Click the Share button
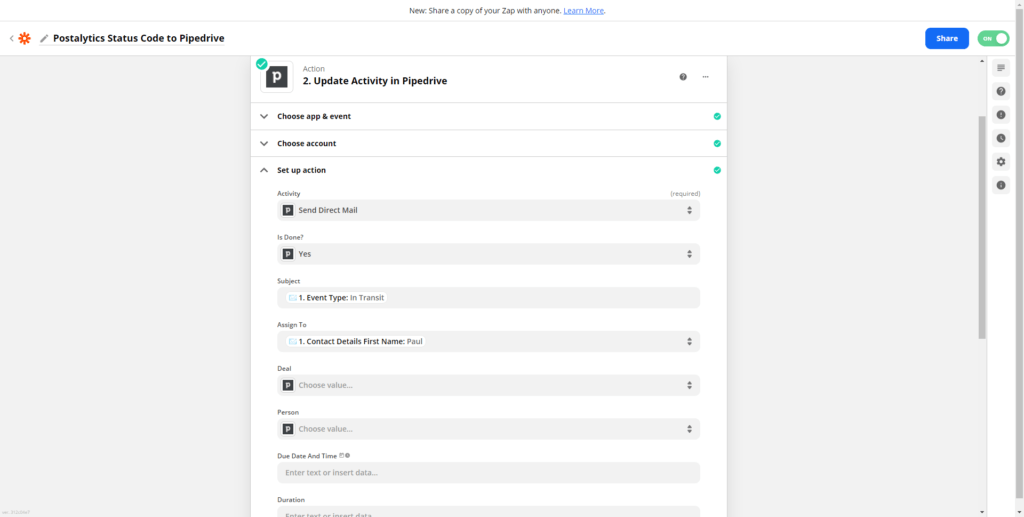1024x517 pixels. click(946, 39)
